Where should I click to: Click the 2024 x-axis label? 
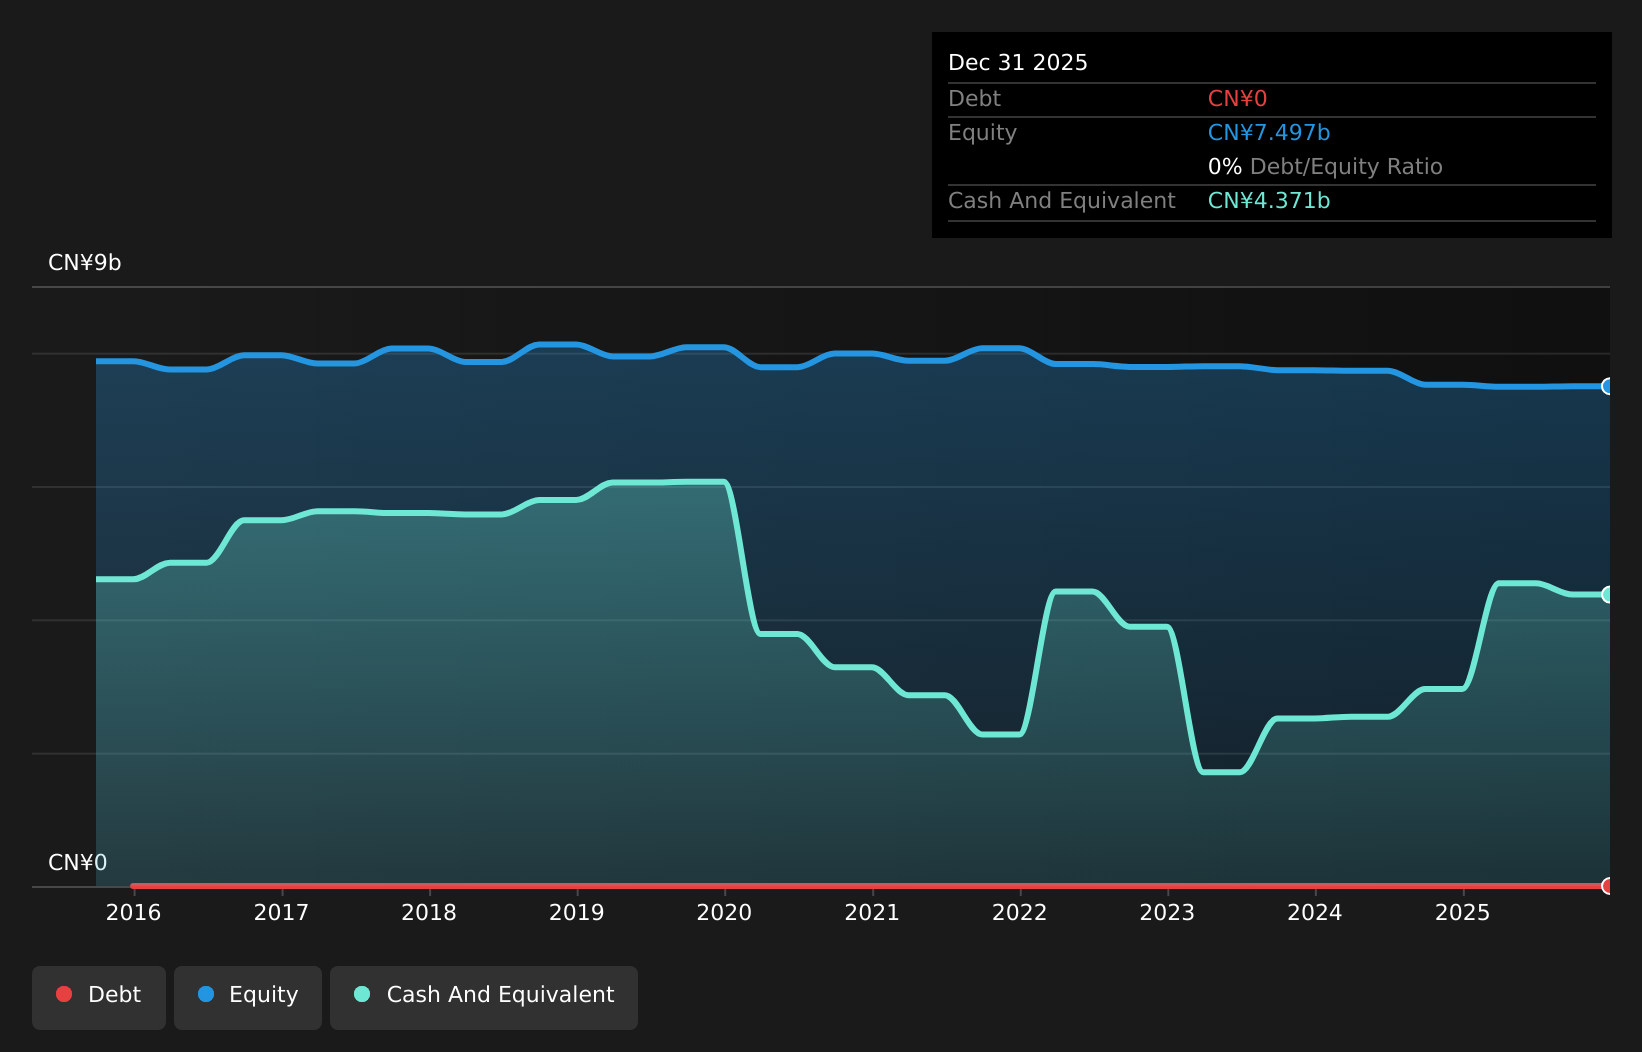pos(1315,912)
